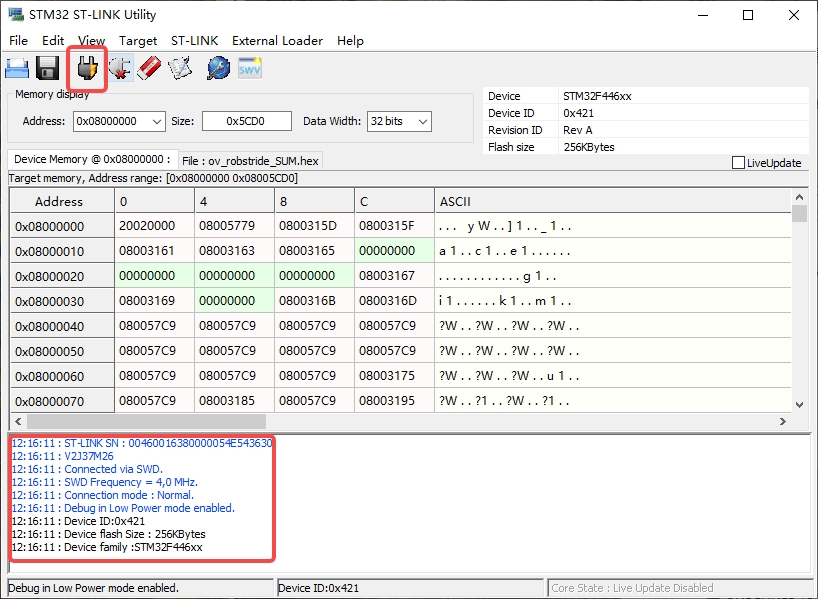Expand the Address dropdown
The height and width of the screenshot is (599, 818).
[156, 121]
